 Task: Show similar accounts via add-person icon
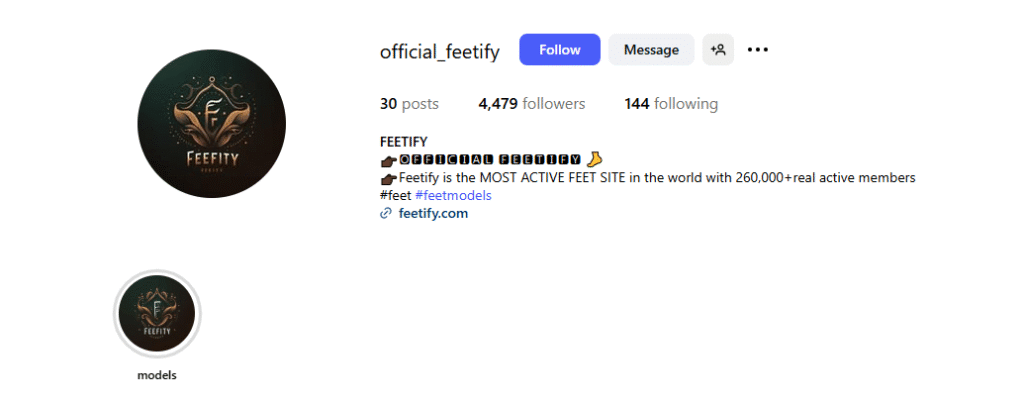(718, 49)
